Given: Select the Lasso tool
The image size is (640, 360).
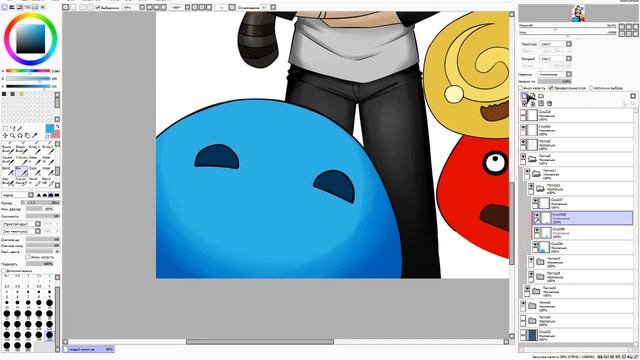Looking at the screenshot, I should (13, 129).
